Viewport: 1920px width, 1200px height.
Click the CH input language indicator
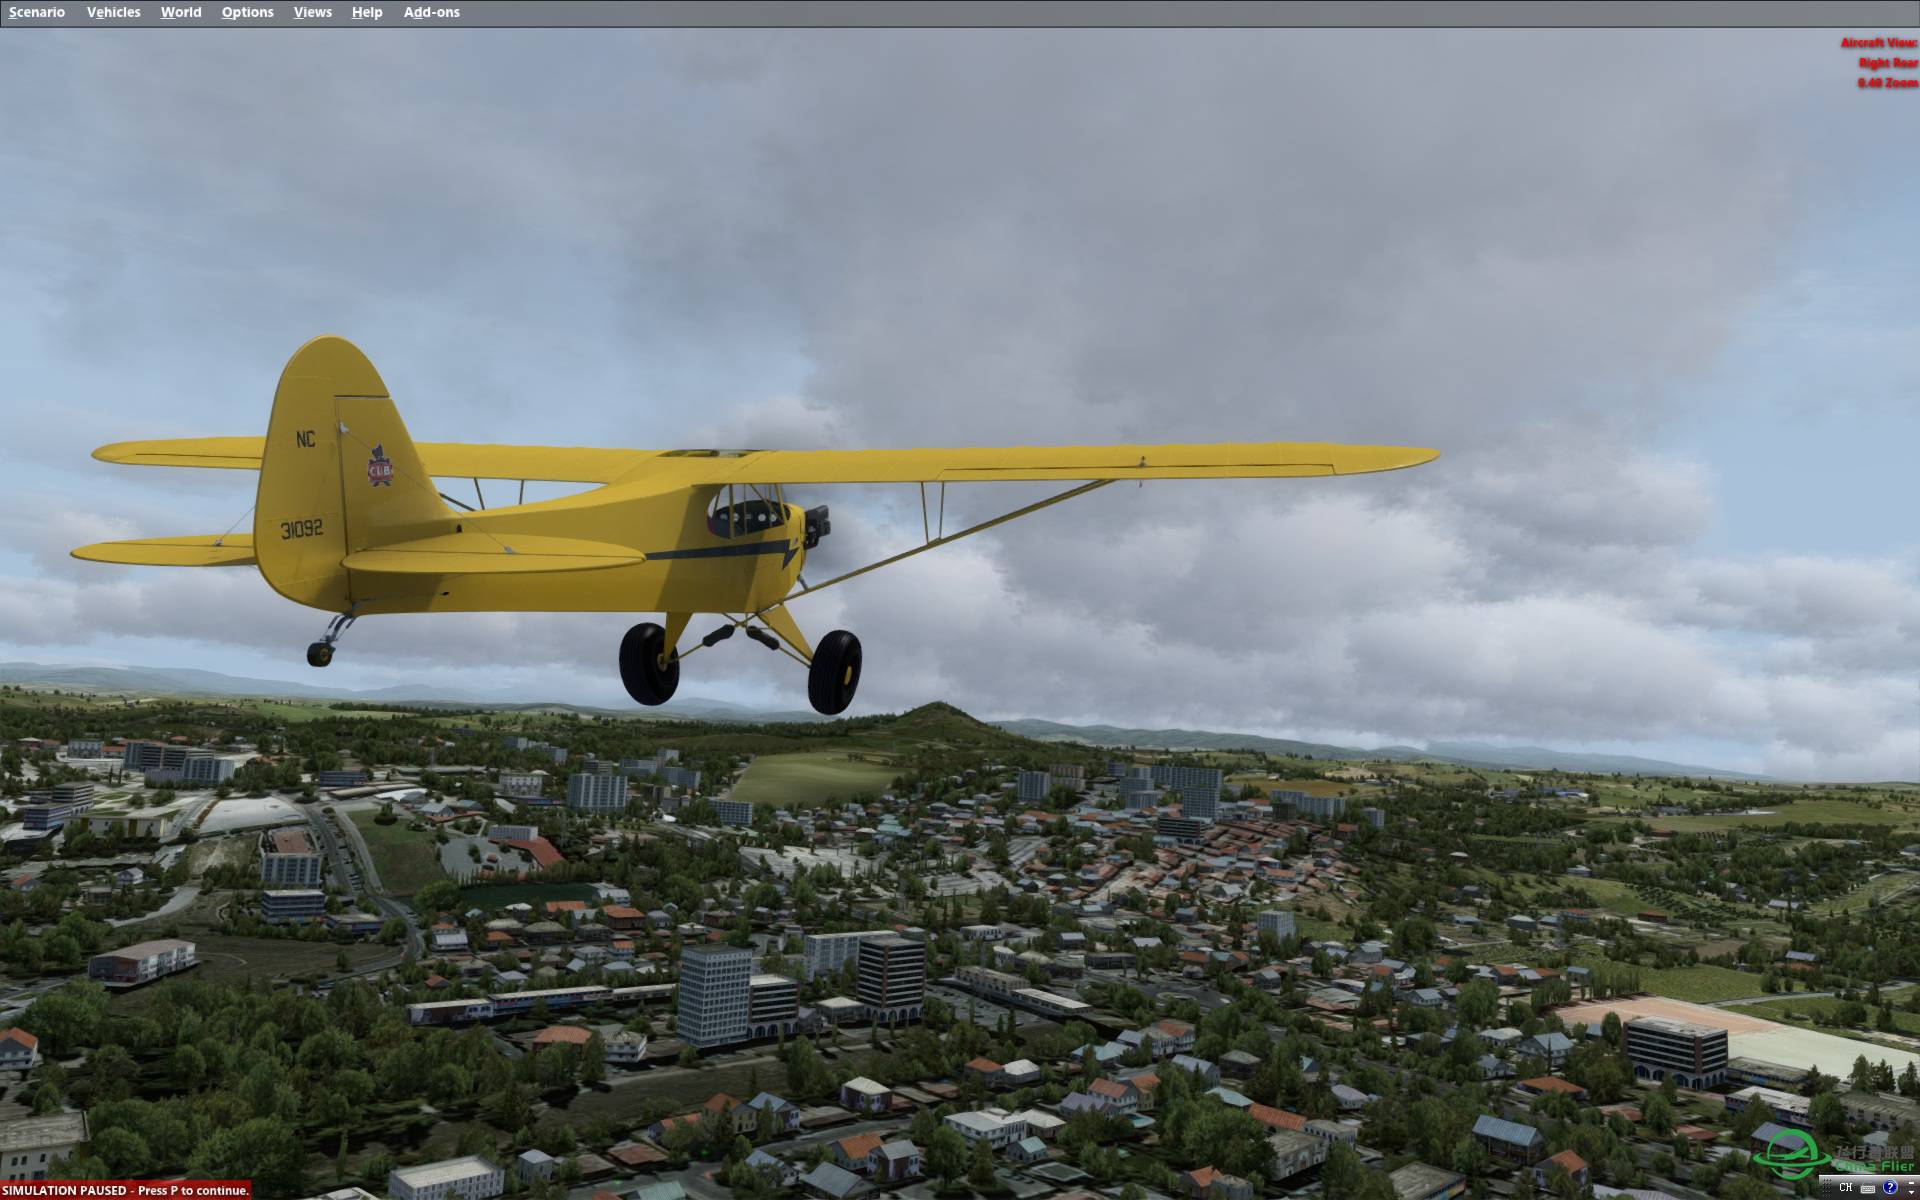(x=1846, y=1187)
